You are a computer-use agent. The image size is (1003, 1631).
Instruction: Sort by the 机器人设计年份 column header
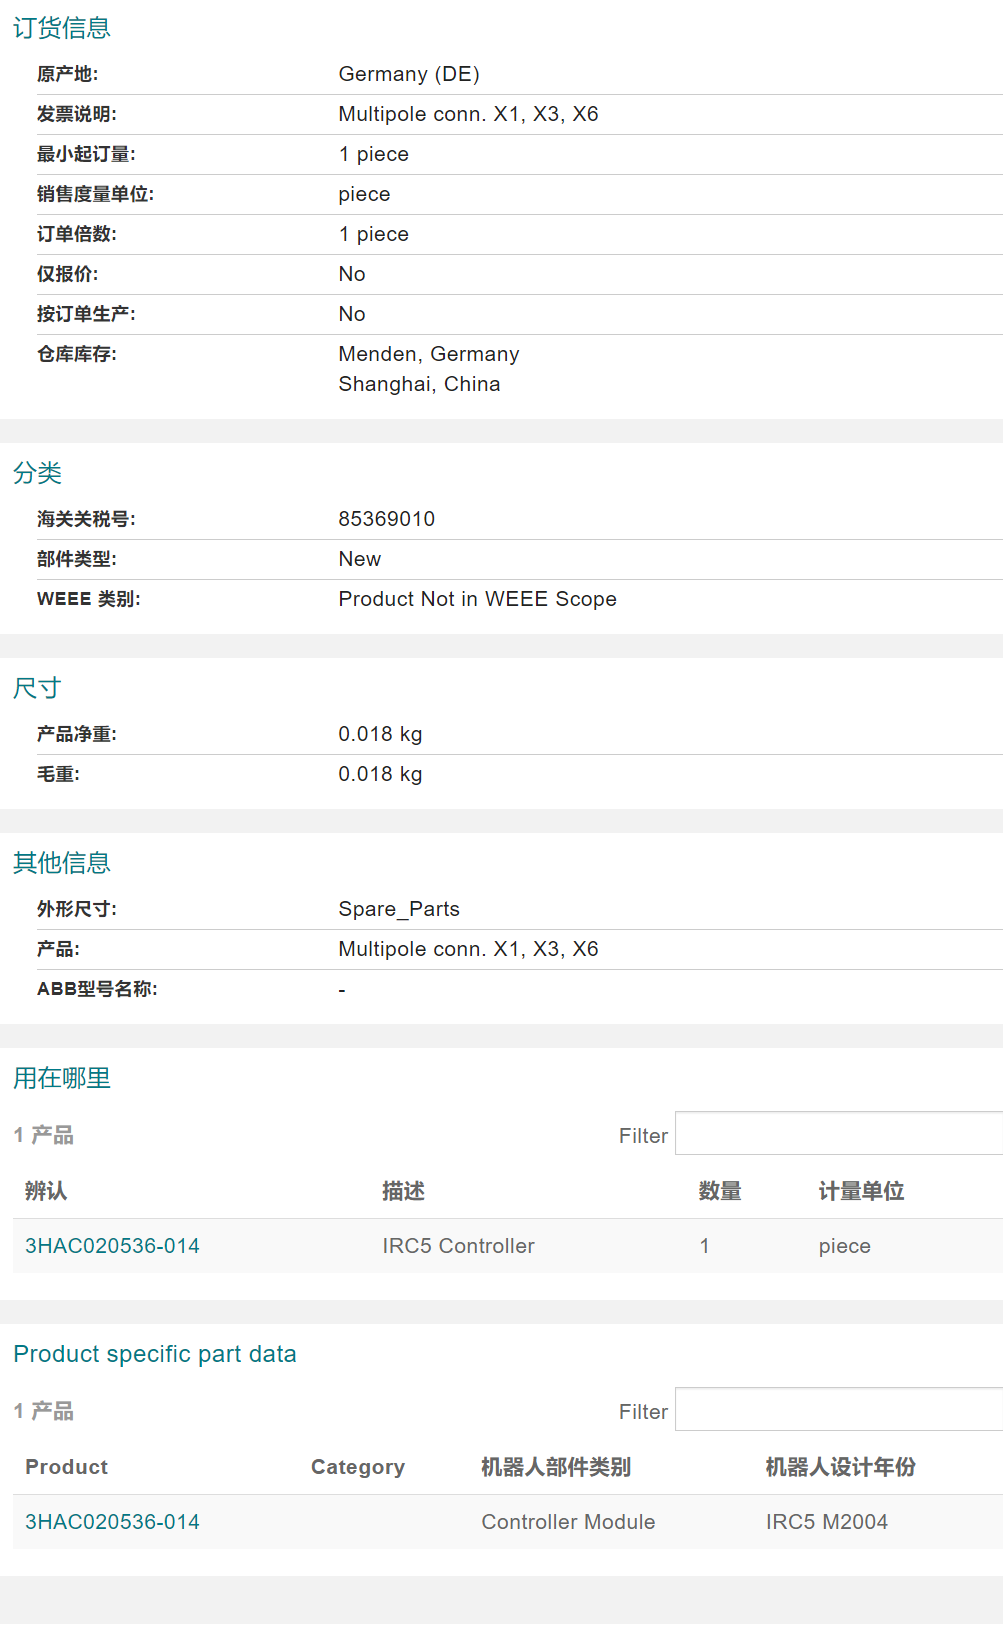(840, 1467)
